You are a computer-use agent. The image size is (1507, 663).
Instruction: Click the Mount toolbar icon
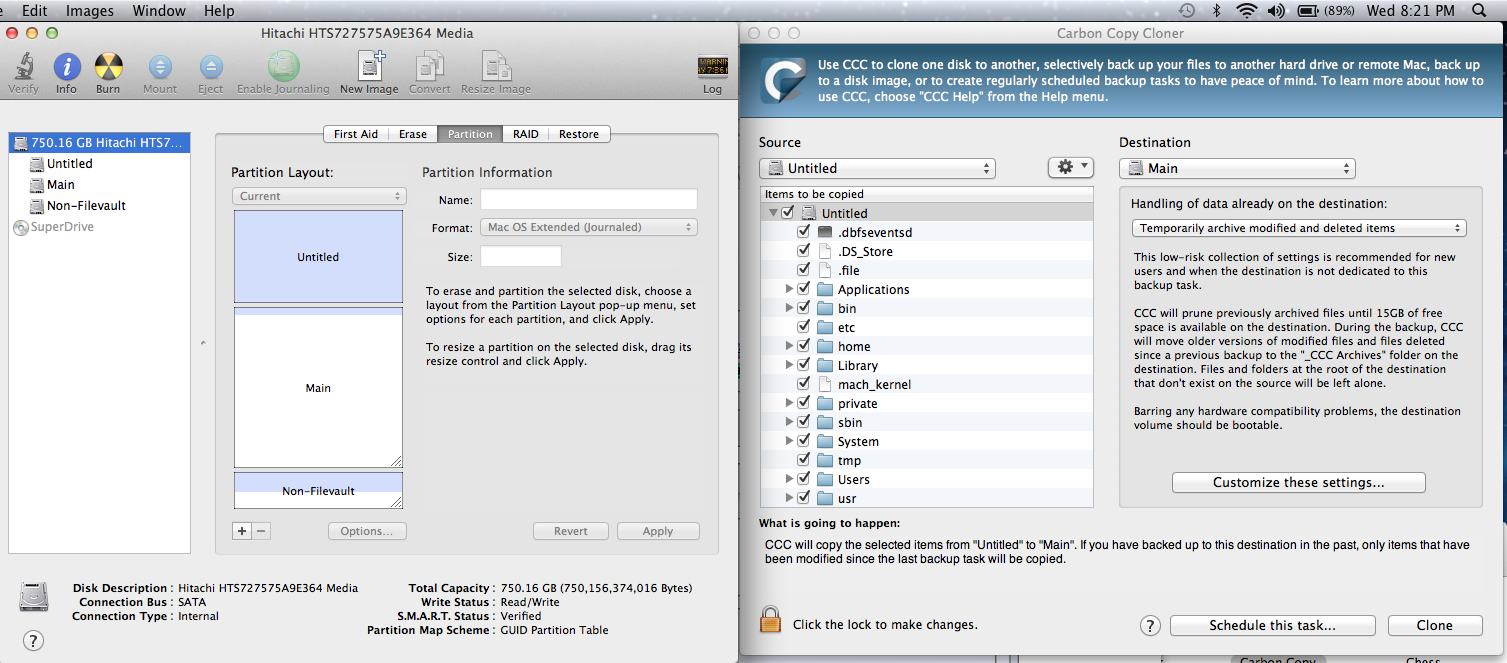160,67
